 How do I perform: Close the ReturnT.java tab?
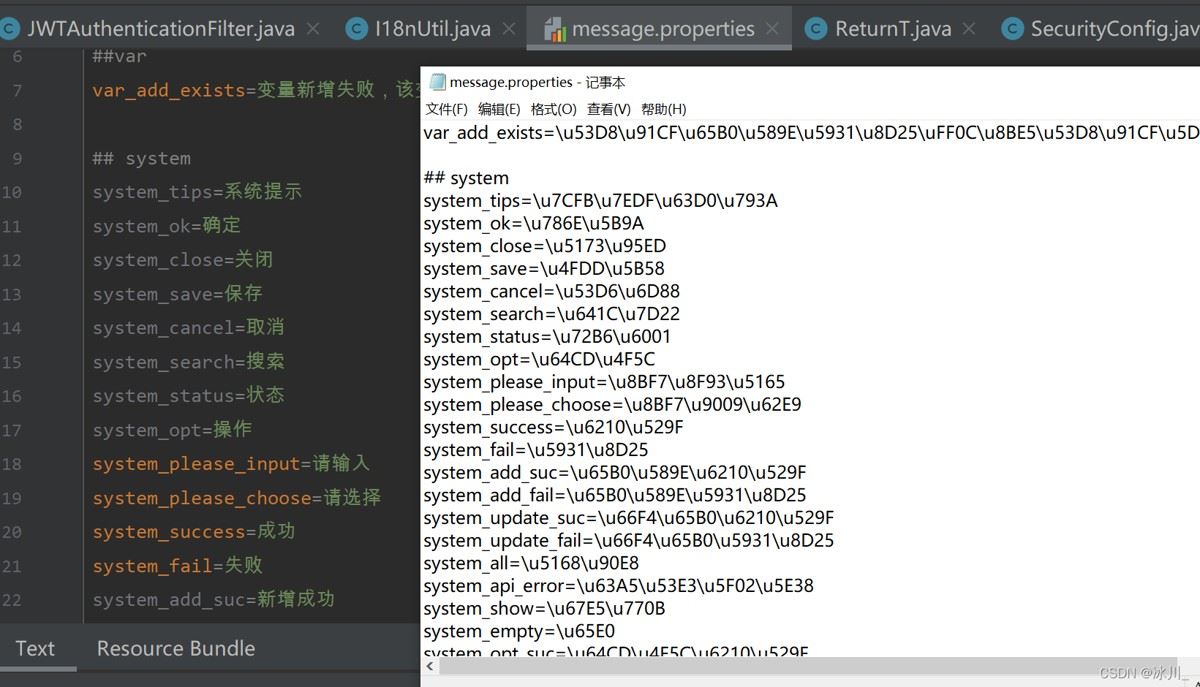pos(970,29)
